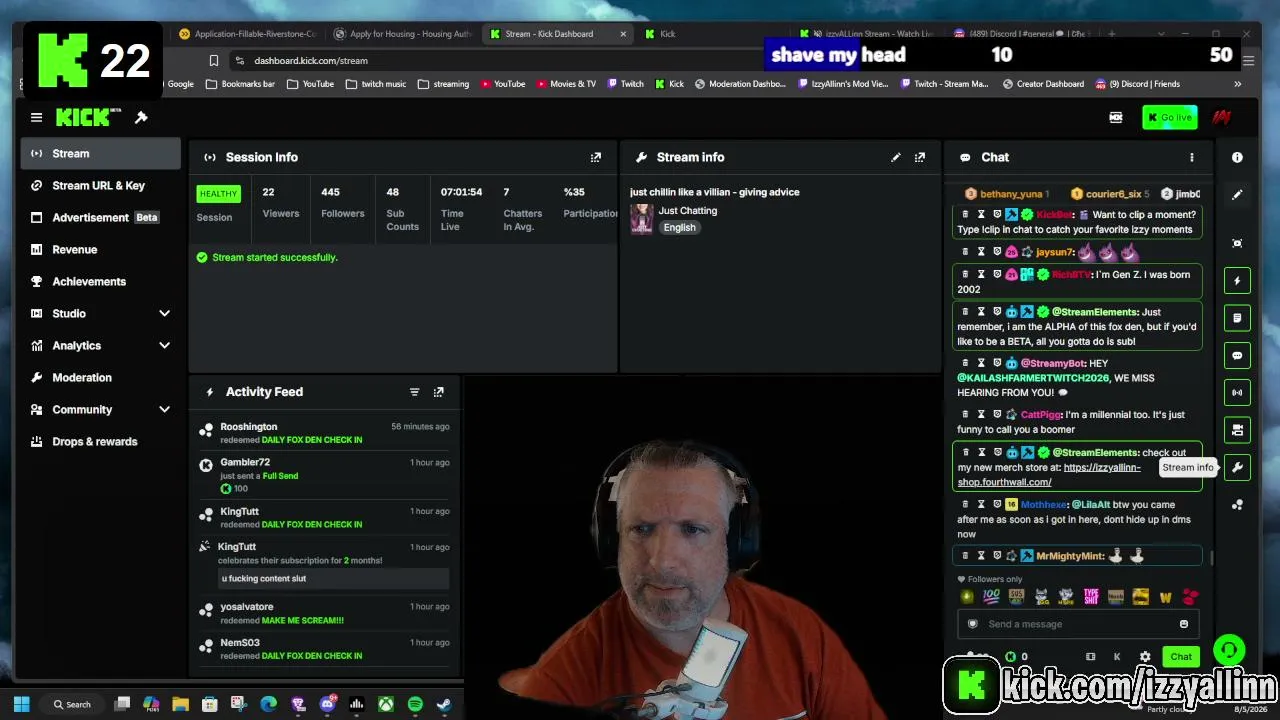
Task: Open the streaming bookmarks folder
Action: (444, 84)
